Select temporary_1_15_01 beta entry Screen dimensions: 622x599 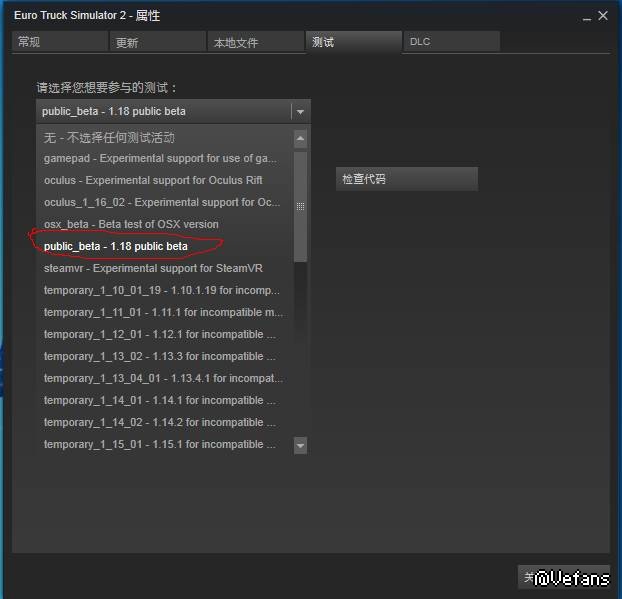tap(165, 444)
